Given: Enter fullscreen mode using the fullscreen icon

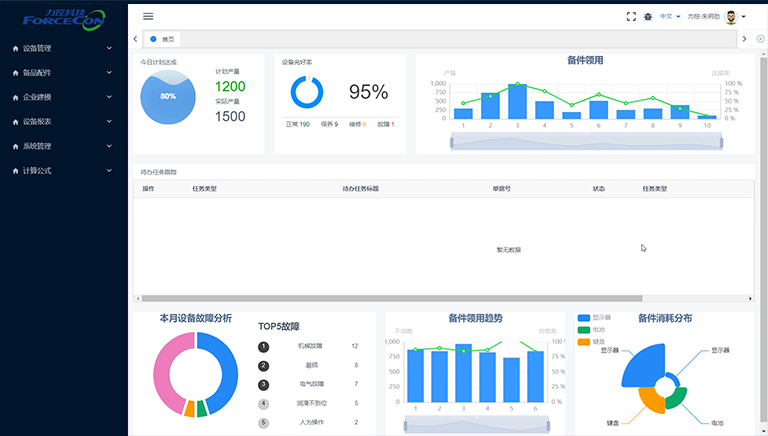Looking at the screenshot, I should [631, 17].
